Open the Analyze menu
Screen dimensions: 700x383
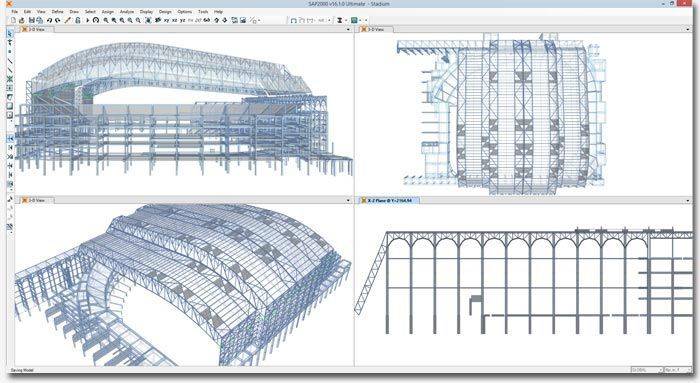(x=127, y=12)
